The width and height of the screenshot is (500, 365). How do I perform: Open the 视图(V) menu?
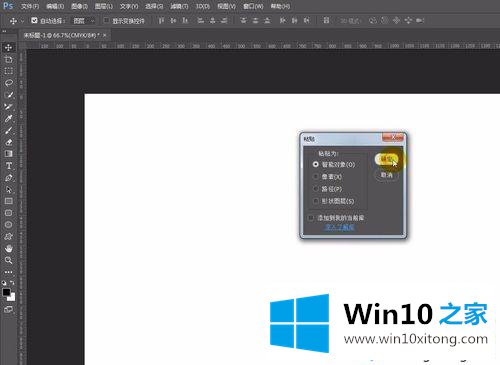[226, 6]
